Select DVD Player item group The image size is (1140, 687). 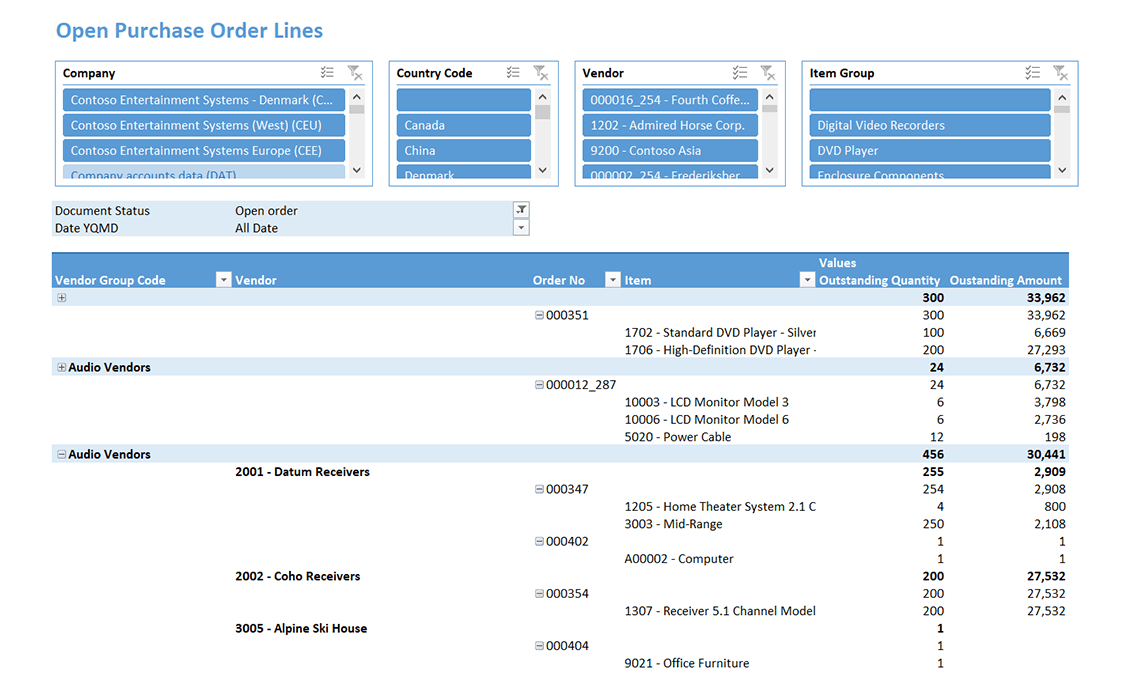(x=930, y=150)
